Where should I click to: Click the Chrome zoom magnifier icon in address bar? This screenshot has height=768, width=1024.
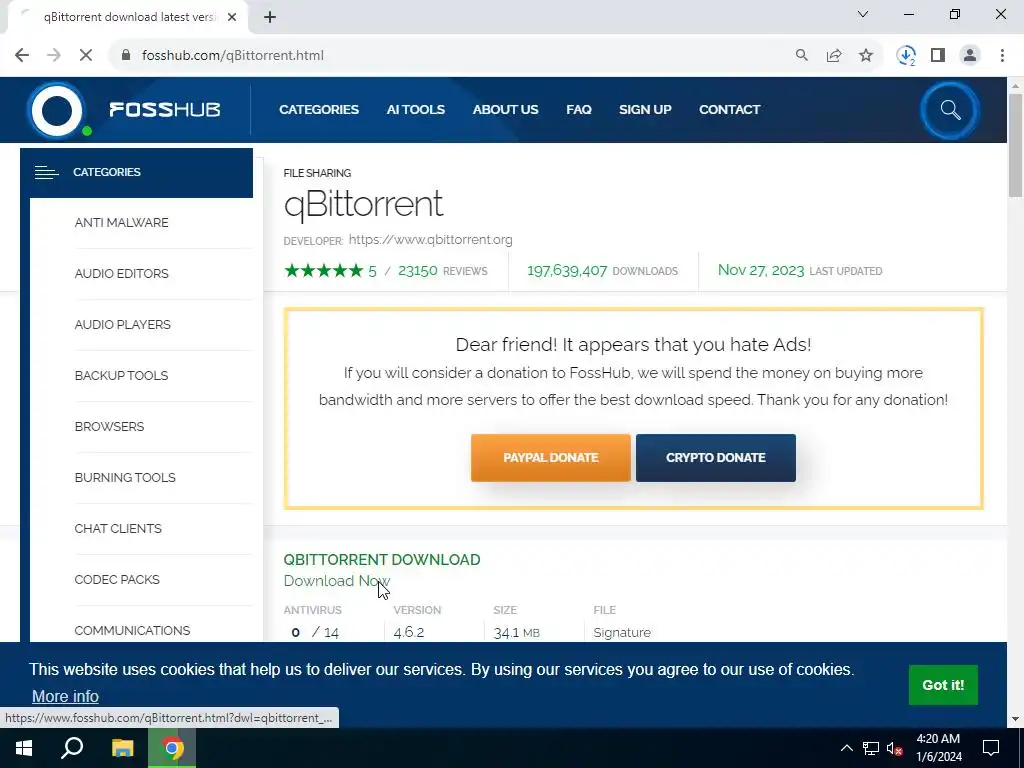(801, 56)
